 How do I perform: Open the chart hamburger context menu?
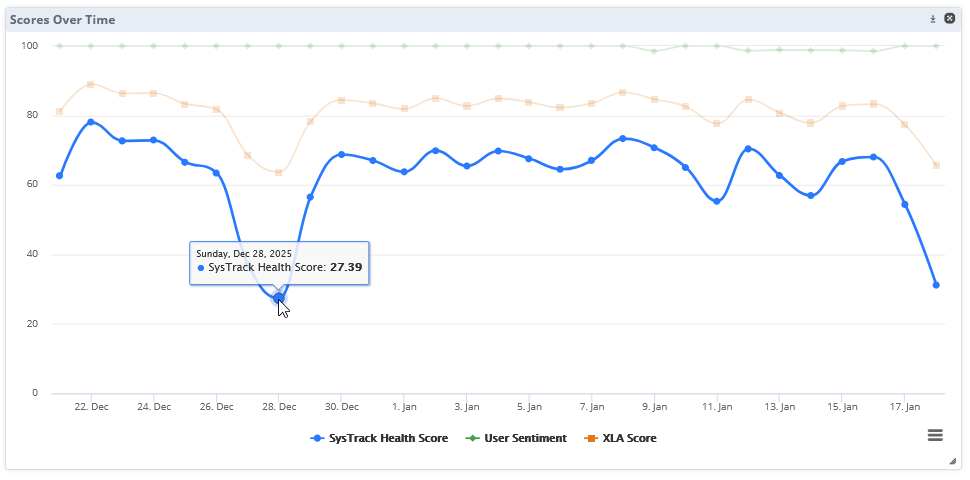click(x=935, y=434)
